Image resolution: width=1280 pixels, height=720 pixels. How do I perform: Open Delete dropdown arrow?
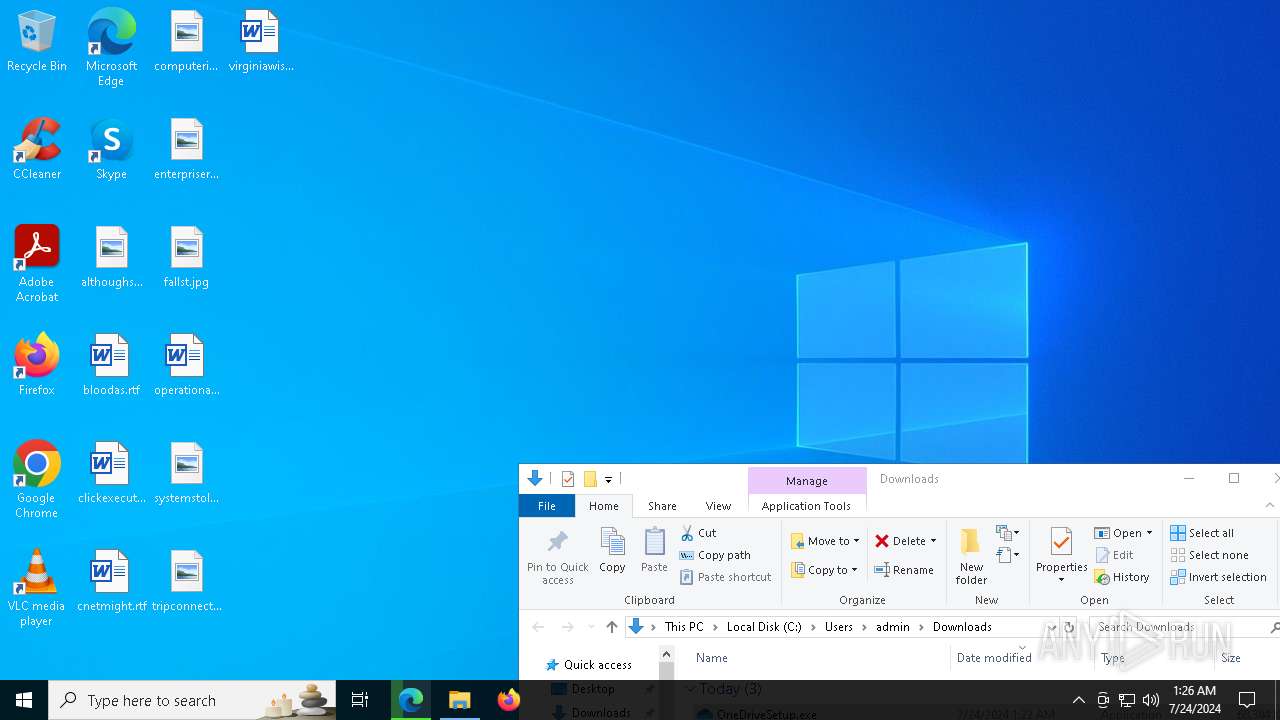pos(933,541)
